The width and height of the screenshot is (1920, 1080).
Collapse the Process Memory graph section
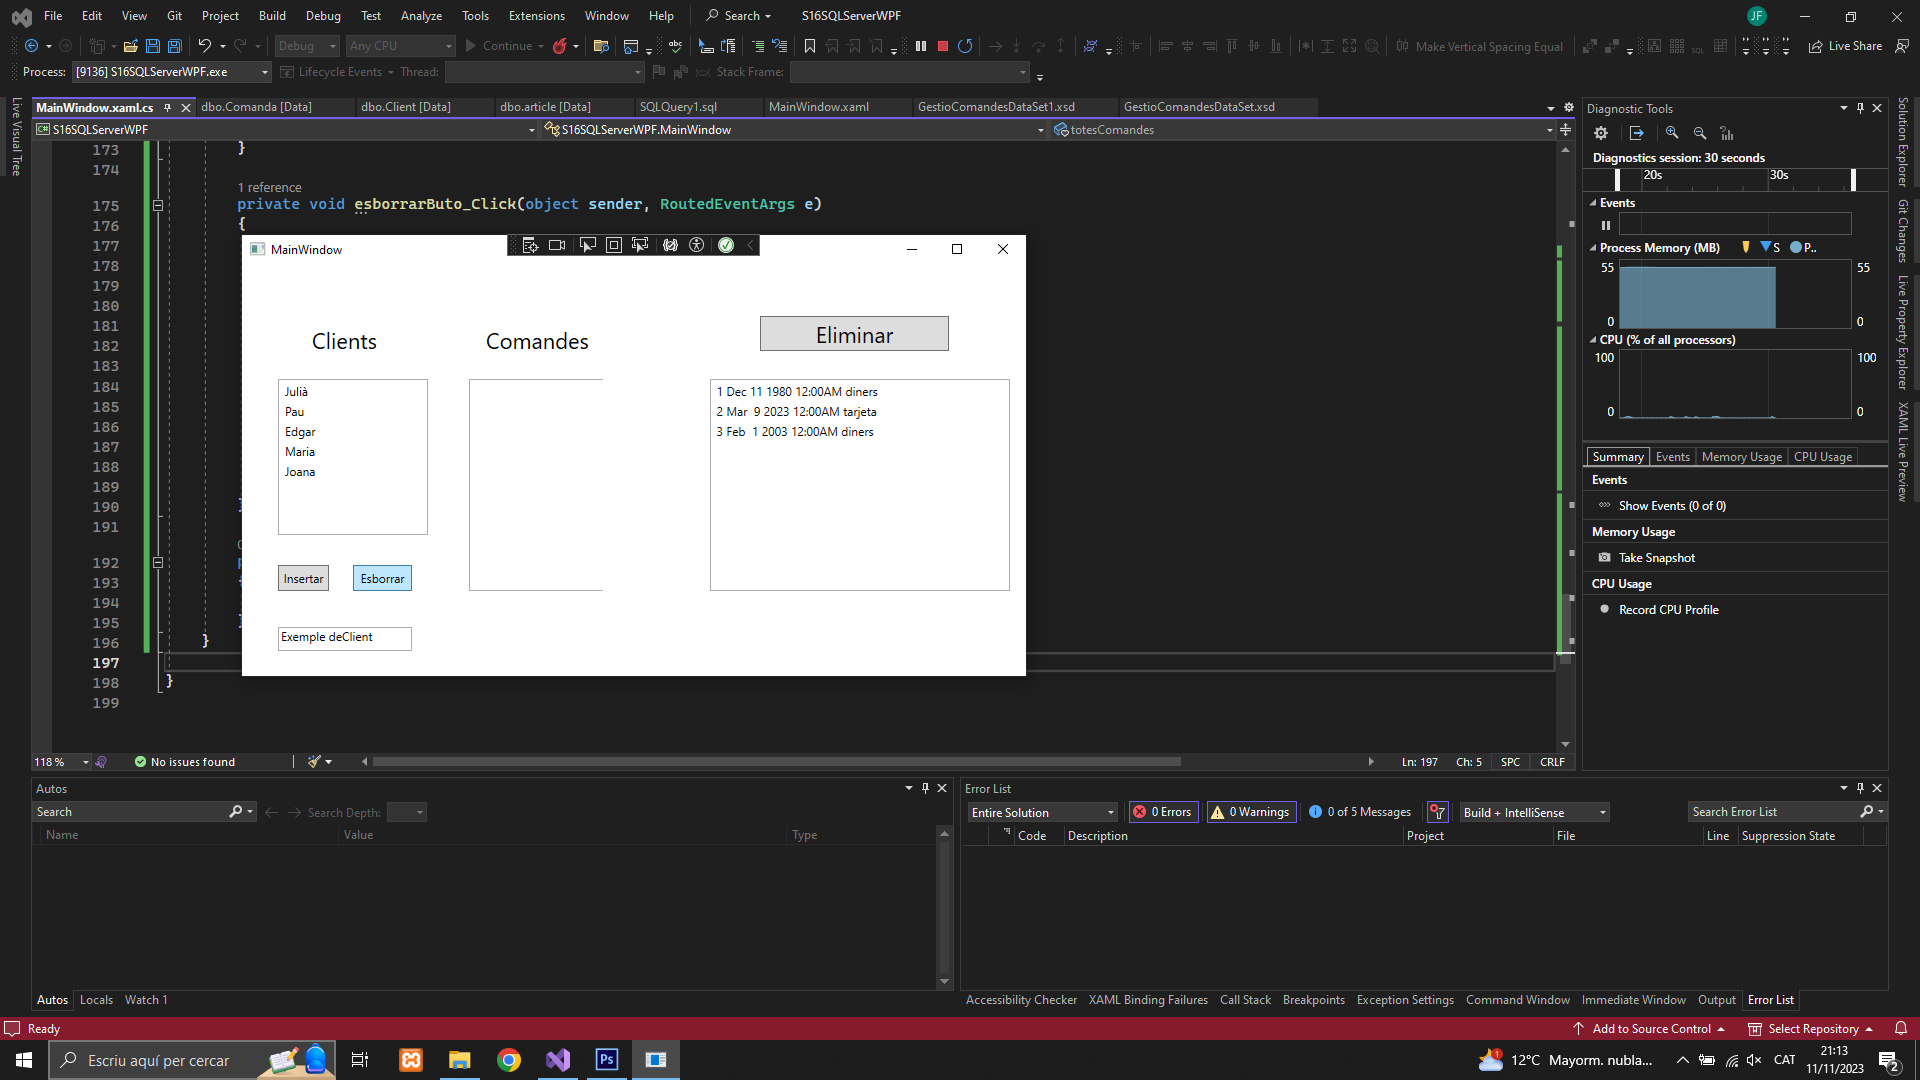tap(1593, 248)
